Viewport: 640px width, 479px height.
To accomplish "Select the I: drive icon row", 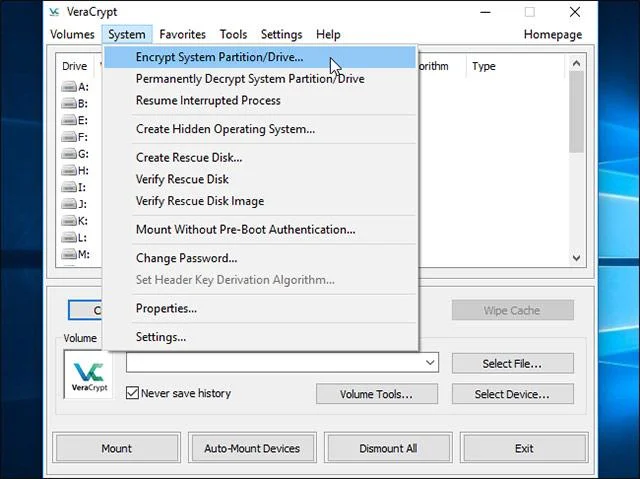I will 75,187.
